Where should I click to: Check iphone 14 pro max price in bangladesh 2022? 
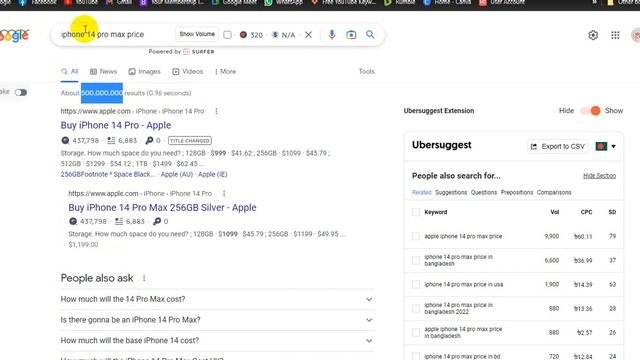click(416, 309)
